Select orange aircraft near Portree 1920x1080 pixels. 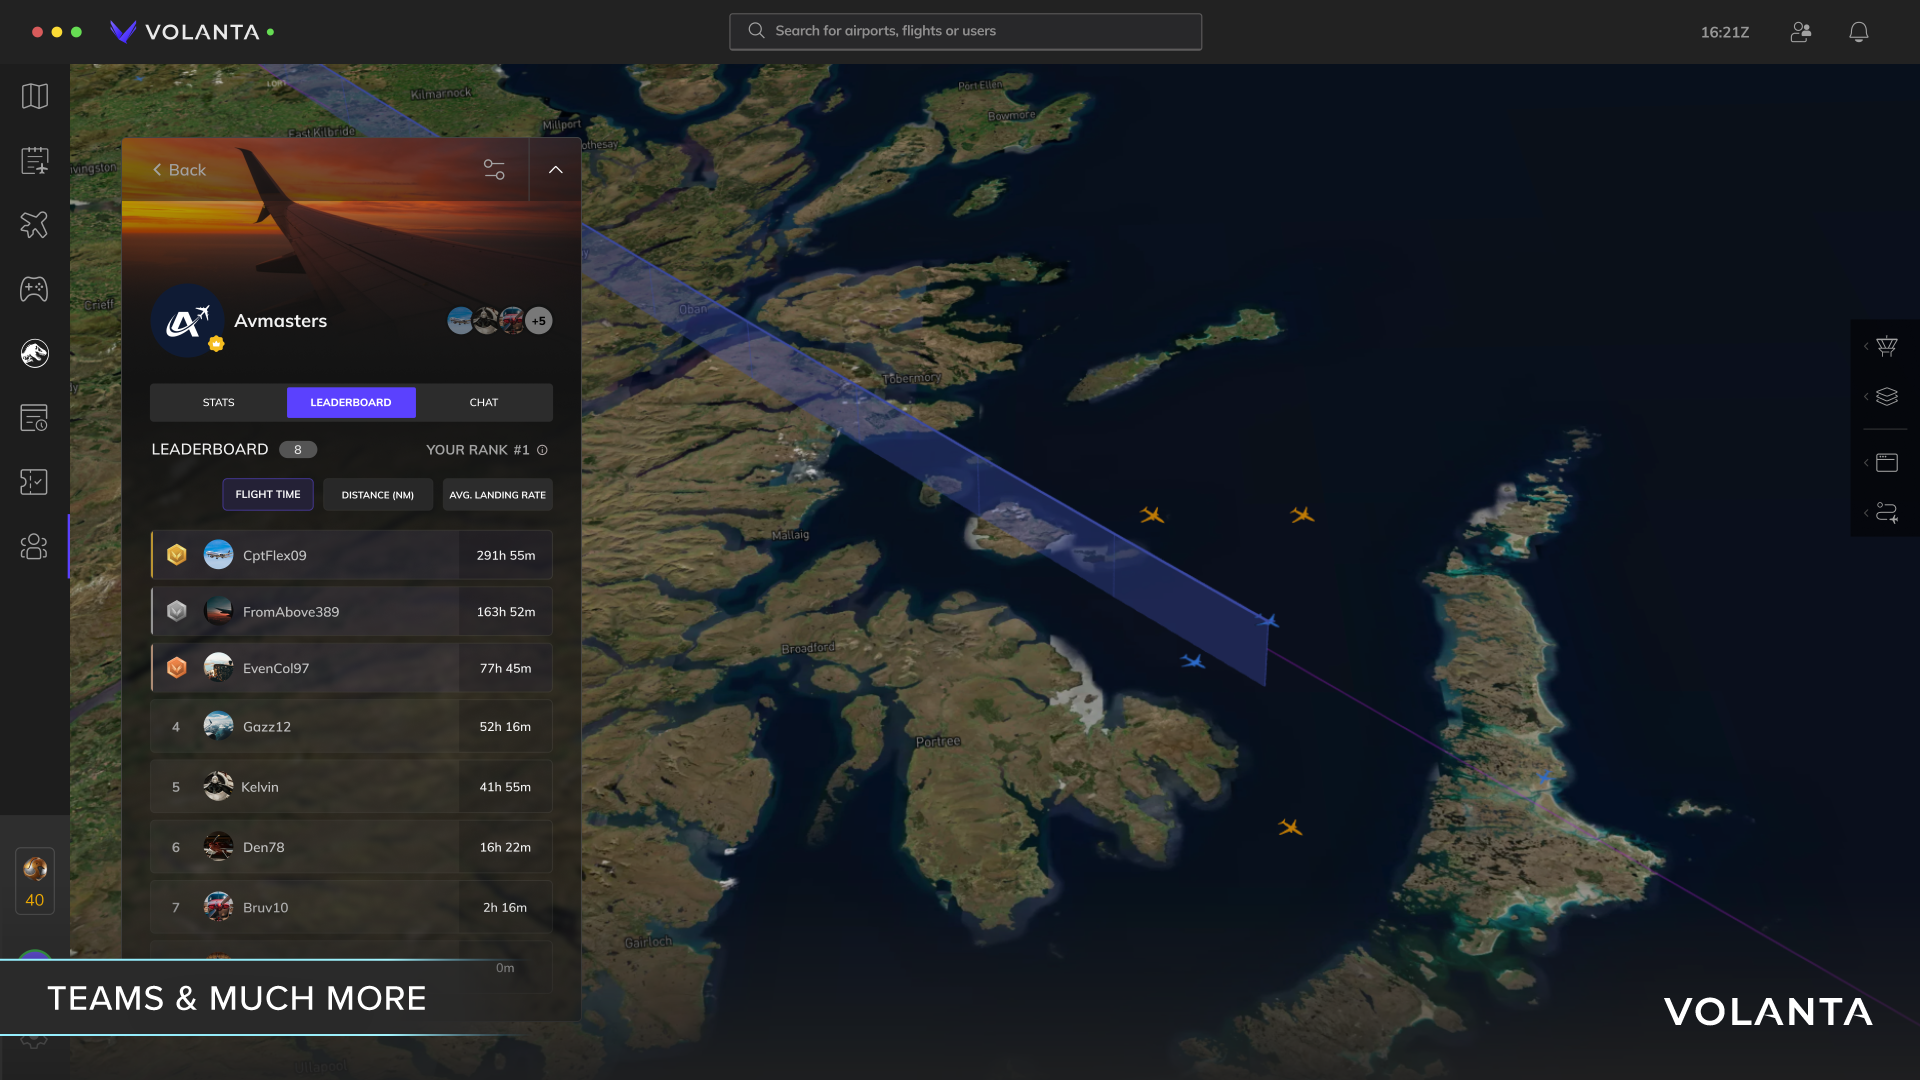pos(1290,827)
